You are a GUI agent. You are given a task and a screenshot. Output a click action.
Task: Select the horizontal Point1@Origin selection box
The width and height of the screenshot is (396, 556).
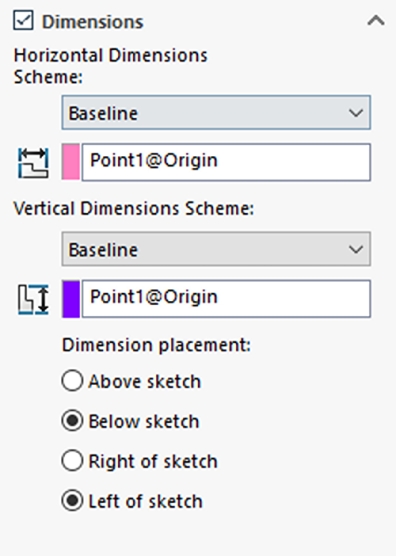226,162
